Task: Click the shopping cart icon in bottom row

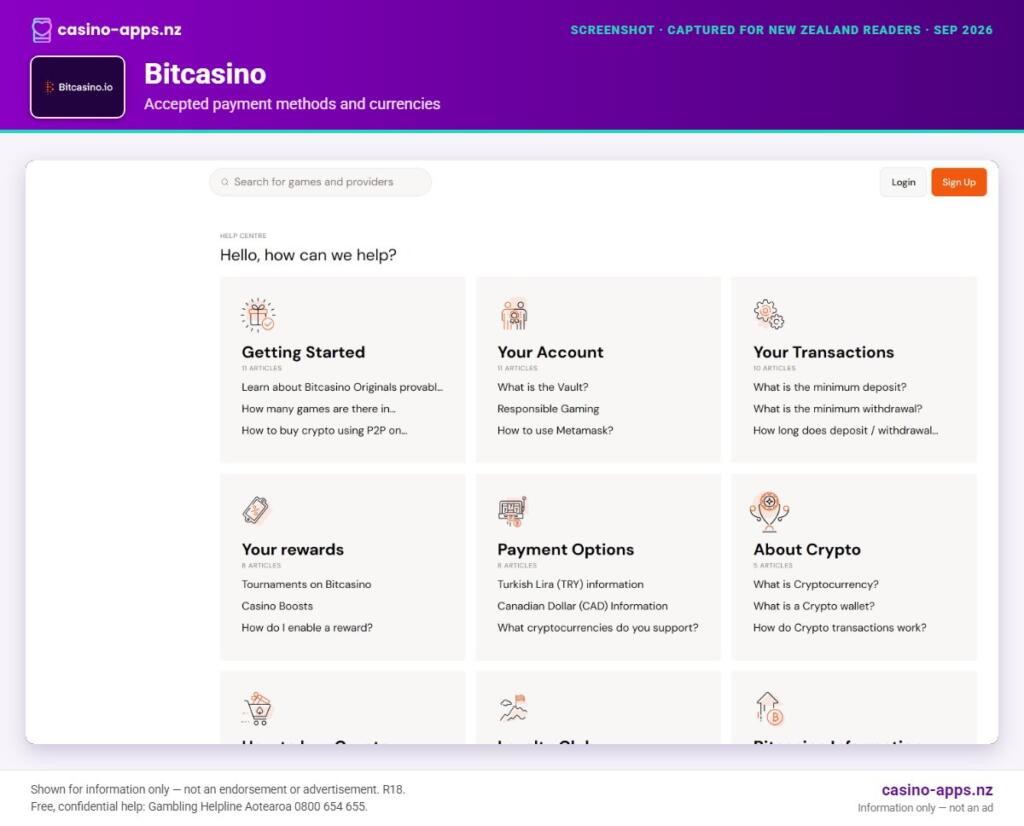Action: click(x=257, y=709)
